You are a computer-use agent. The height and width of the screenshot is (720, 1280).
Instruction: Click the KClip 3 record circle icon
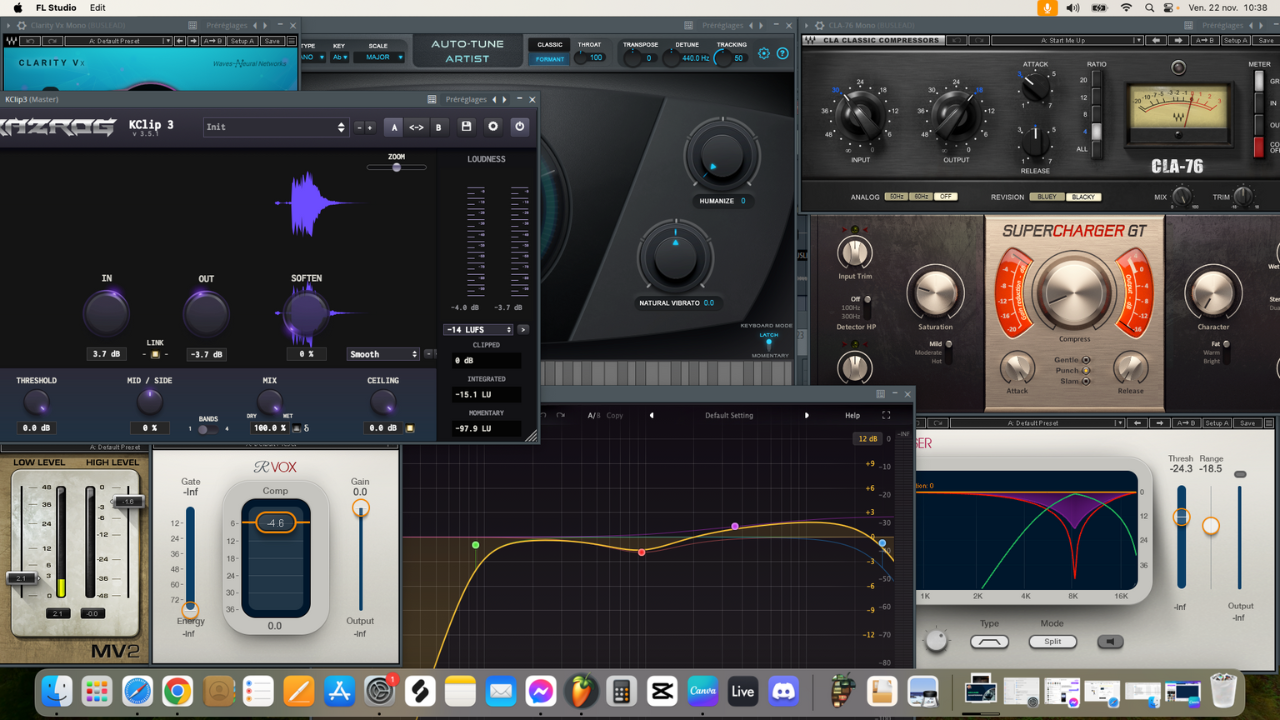click(x=493, y=127)
